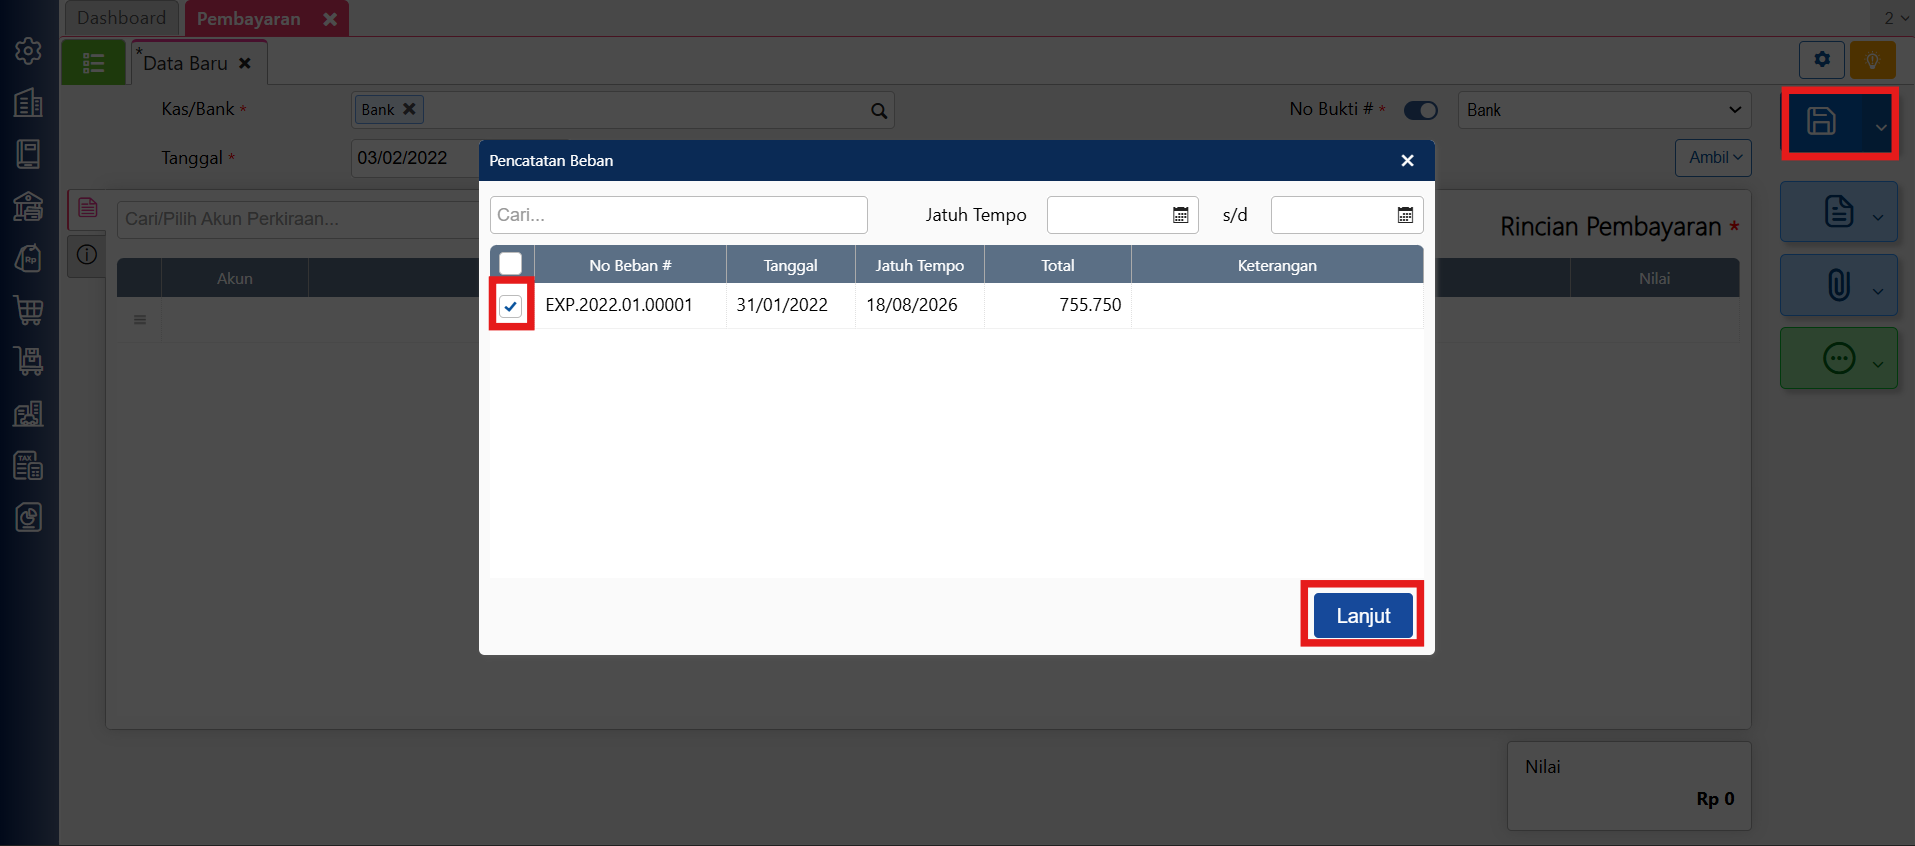Click the Lanjut button
1915x846 pixels.
tap(1363, 616)
